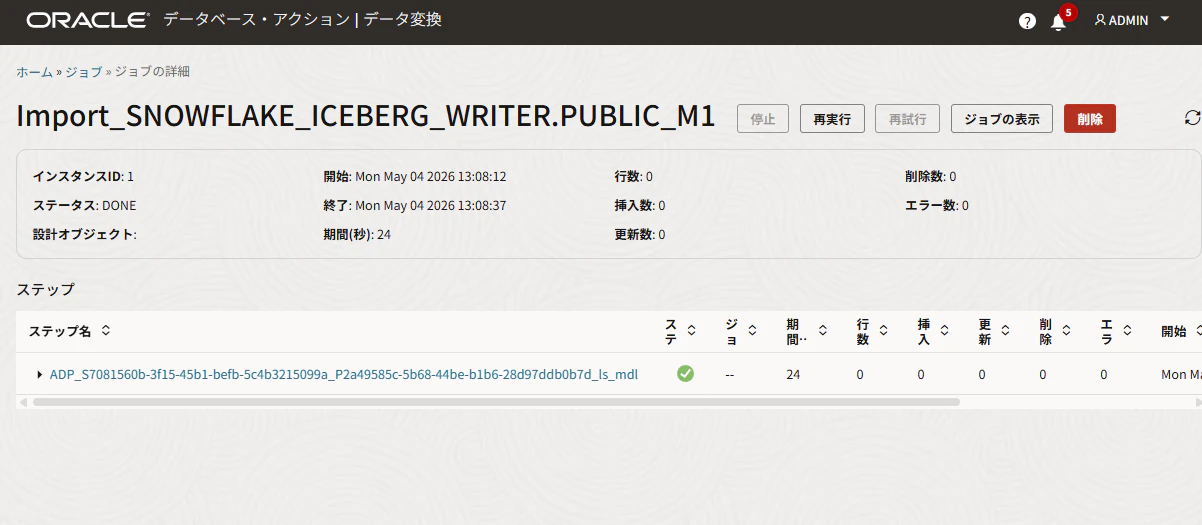The image size is (1202, 525).
Task: Click the 開始 column header
Action: (x=1174, y=331)
